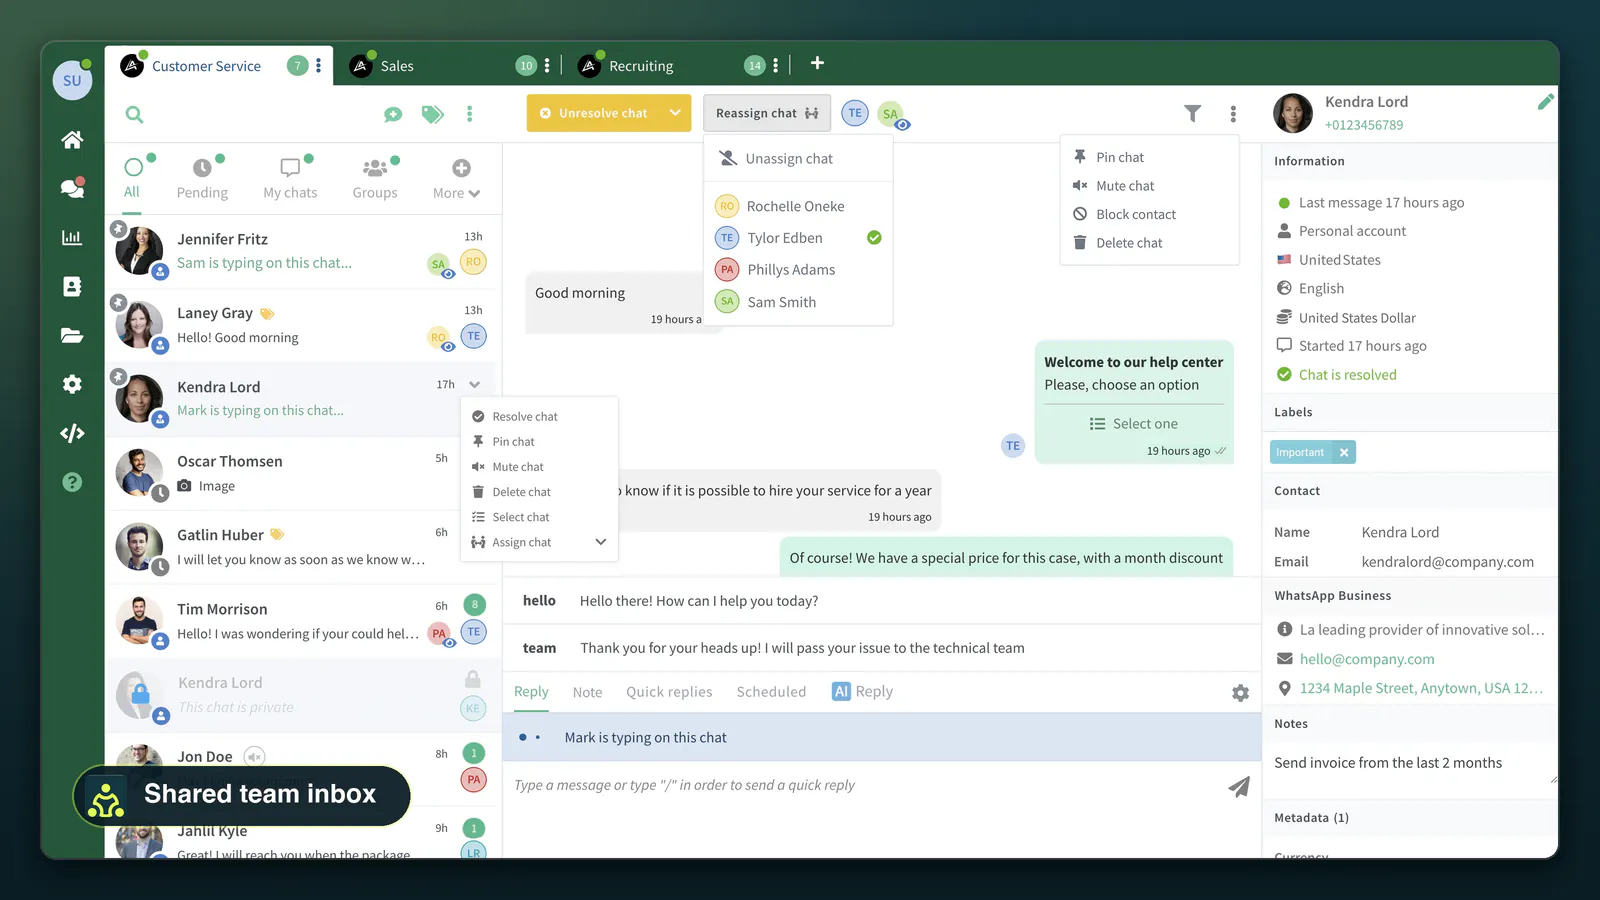Choose Select chat in context menu
Screen dimensions: 1600x900
point(540,517)
